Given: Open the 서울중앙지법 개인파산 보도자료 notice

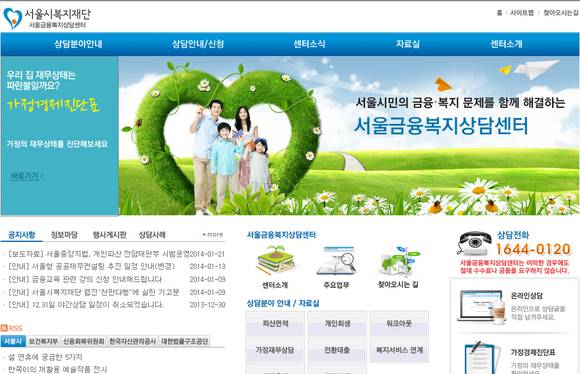Looking at the screenshot, I should point(98,254).
